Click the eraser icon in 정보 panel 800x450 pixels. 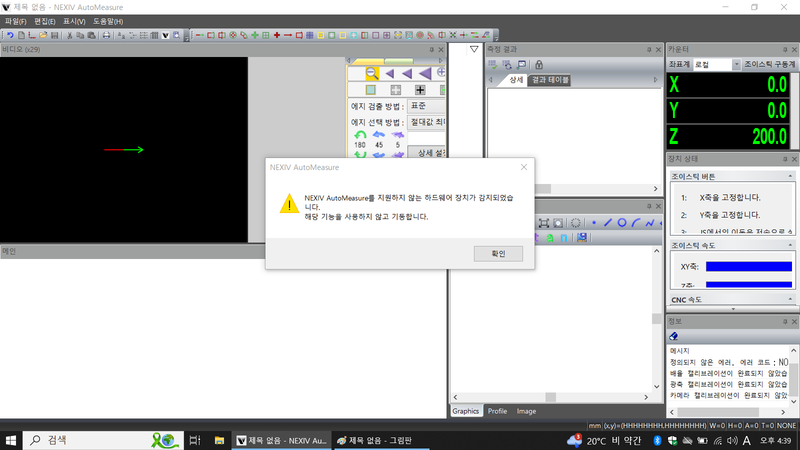[674, 336]
